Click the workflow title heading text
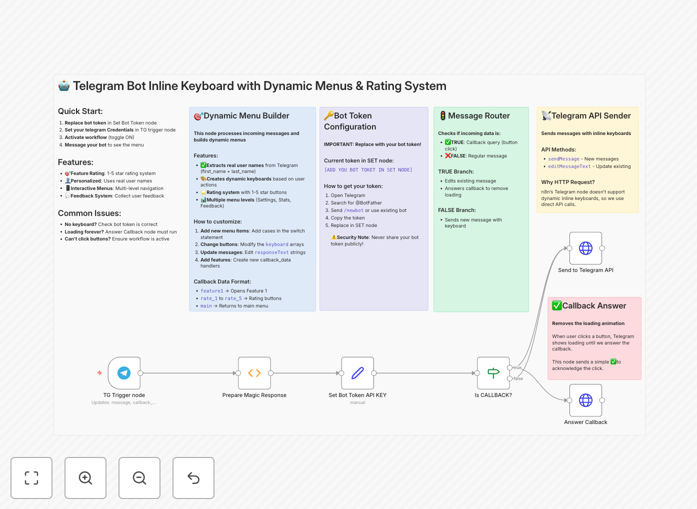697x509 pixels. 260,86
